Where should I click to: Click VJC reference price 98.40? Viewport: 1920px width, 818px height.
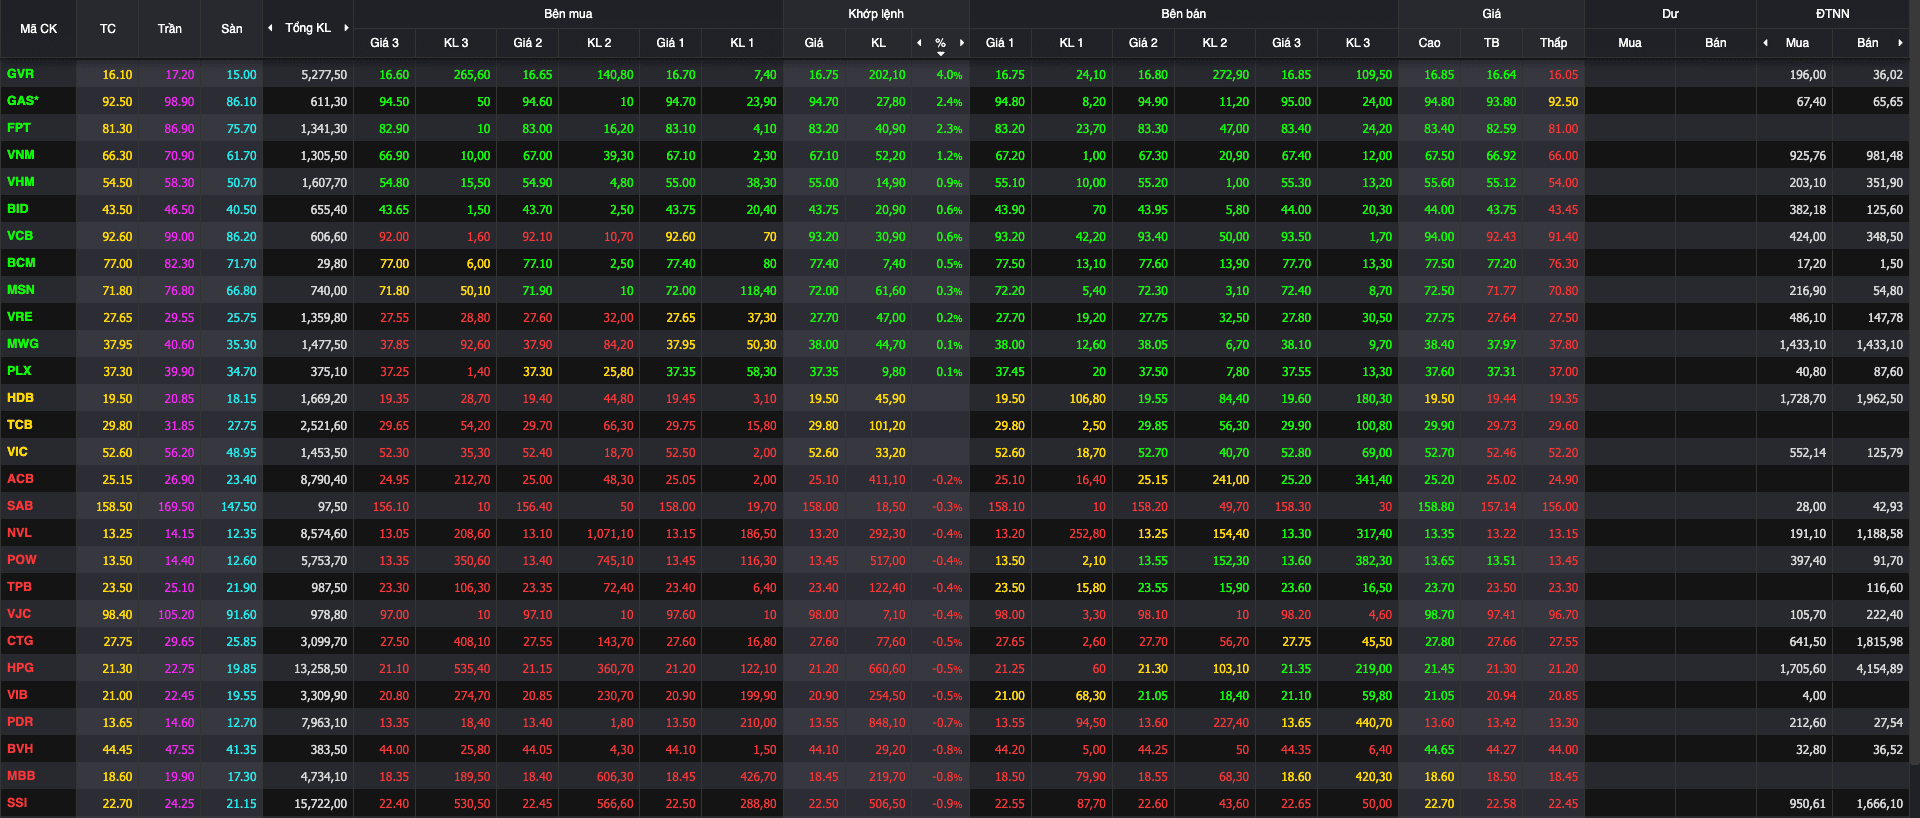click(x=117, y=615)
